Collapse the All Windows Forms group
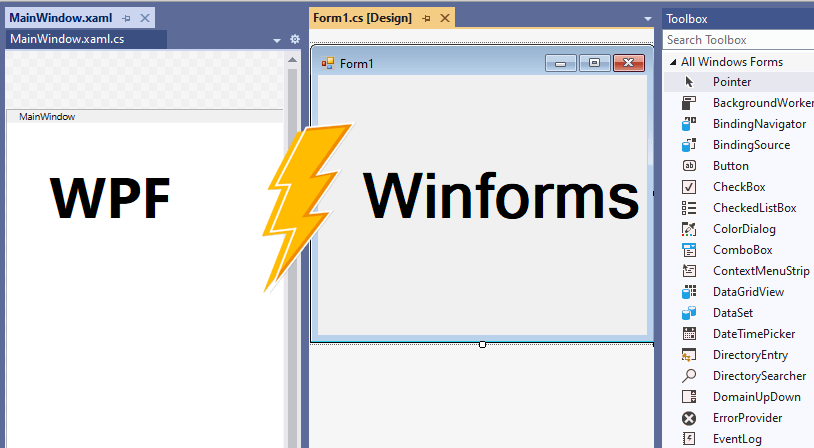 pos(673,62)
